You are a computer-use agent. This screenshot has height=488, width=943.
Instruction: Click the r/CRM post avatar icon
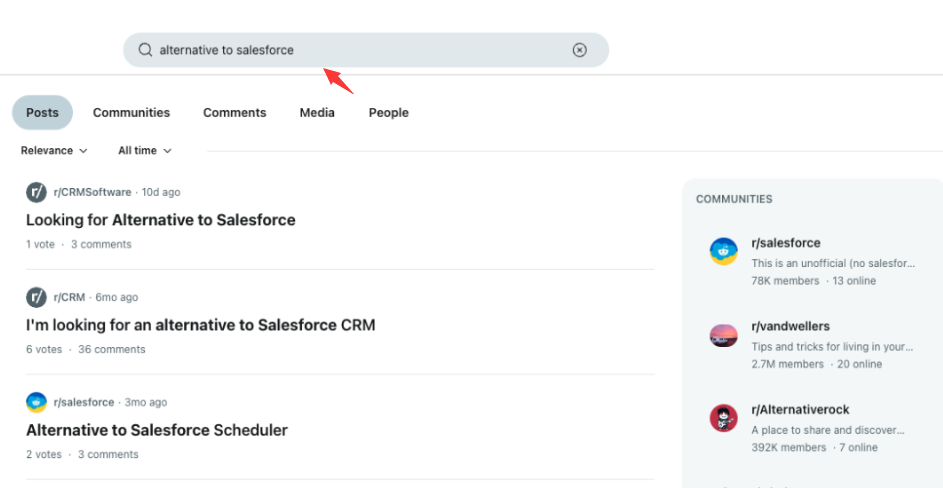(36, 297)
